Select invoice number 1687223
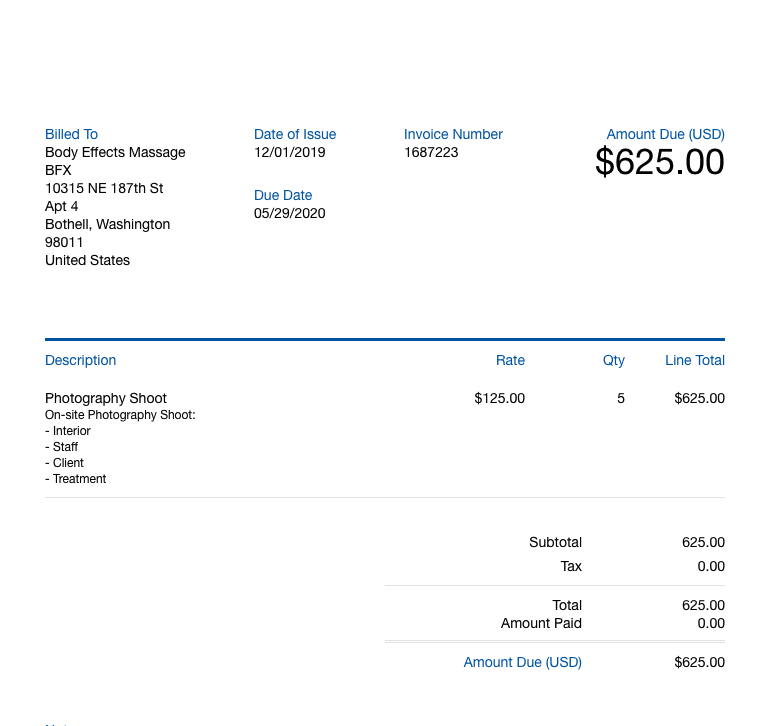 431,152
